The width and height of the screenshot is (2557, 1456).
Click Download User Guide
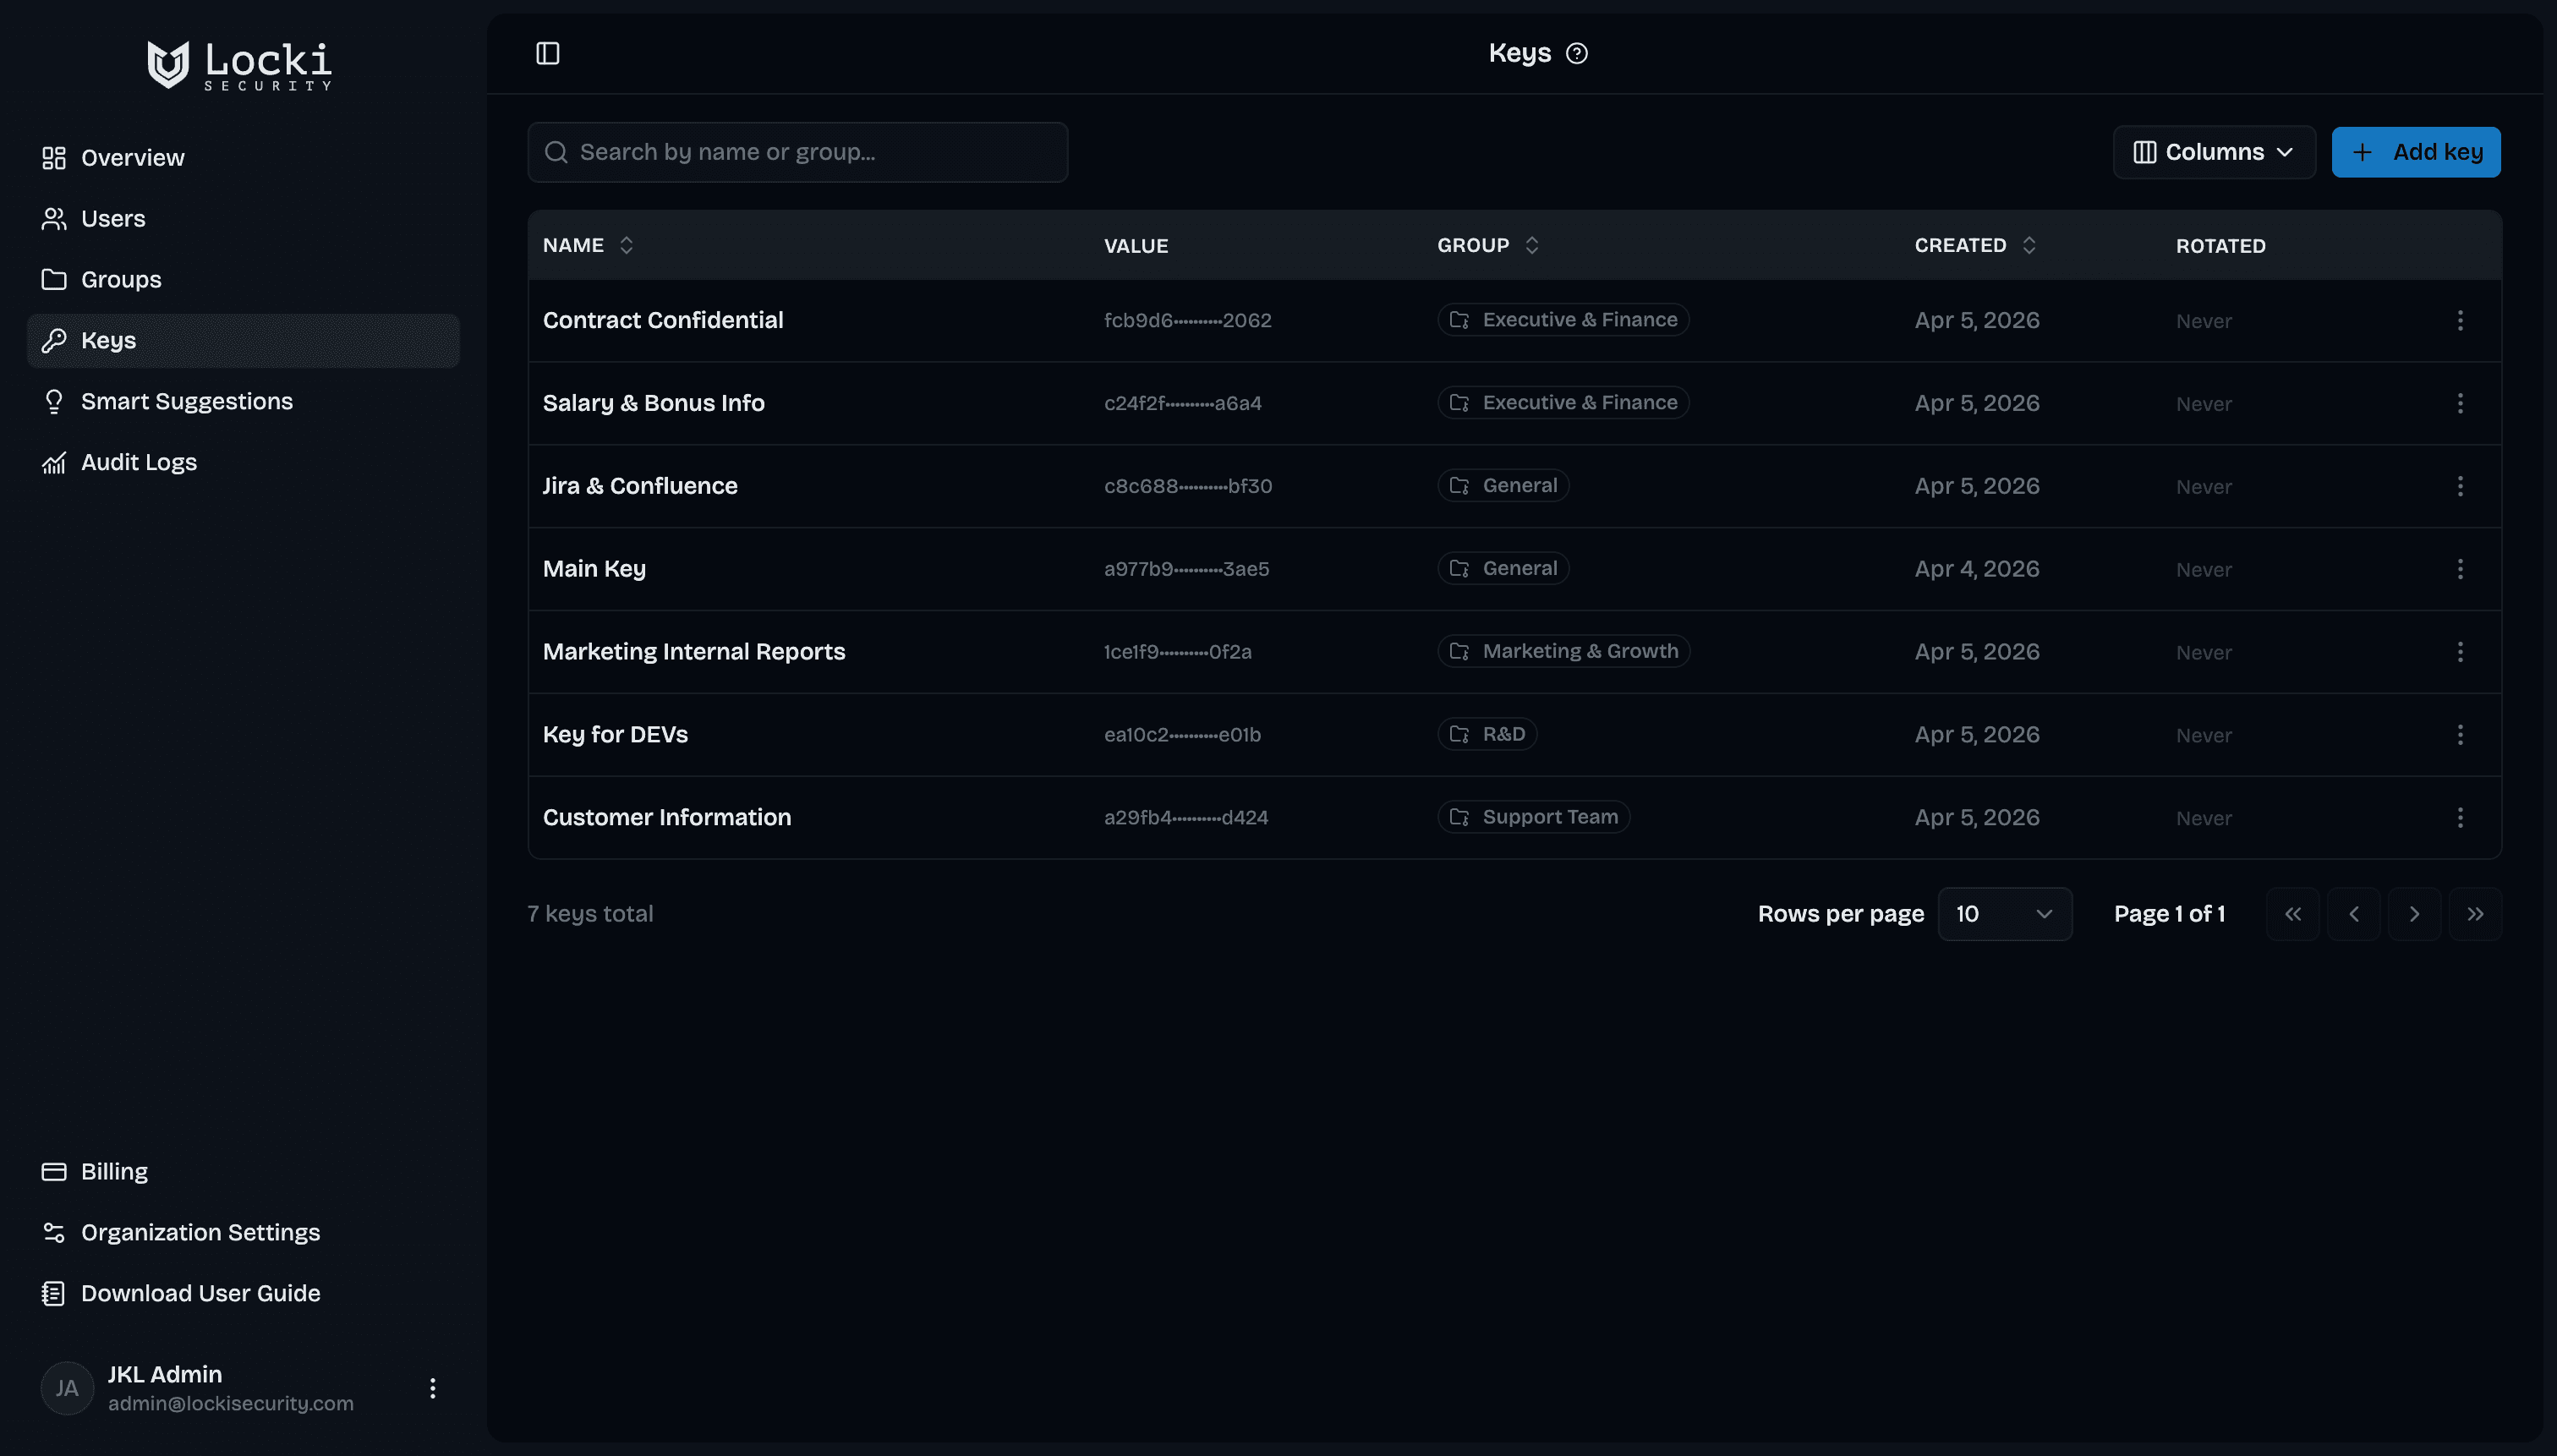243,1294
